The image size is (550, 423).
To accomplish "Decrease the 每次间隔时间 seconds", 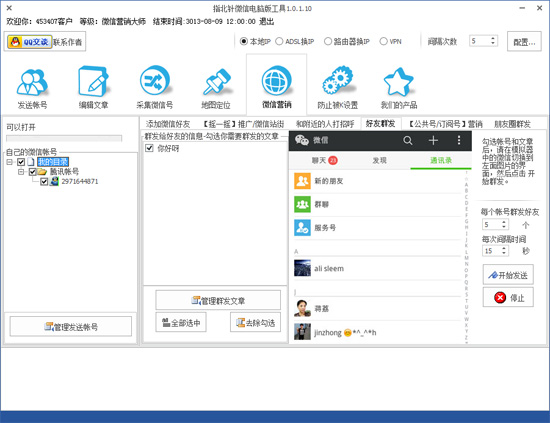I will 504,253.
